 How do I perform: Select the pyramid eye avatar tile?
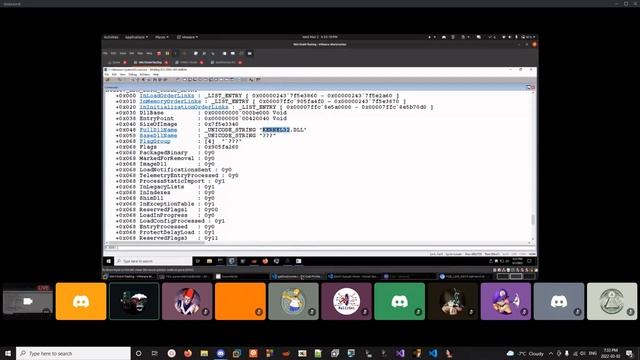click(x=611, y=301)
